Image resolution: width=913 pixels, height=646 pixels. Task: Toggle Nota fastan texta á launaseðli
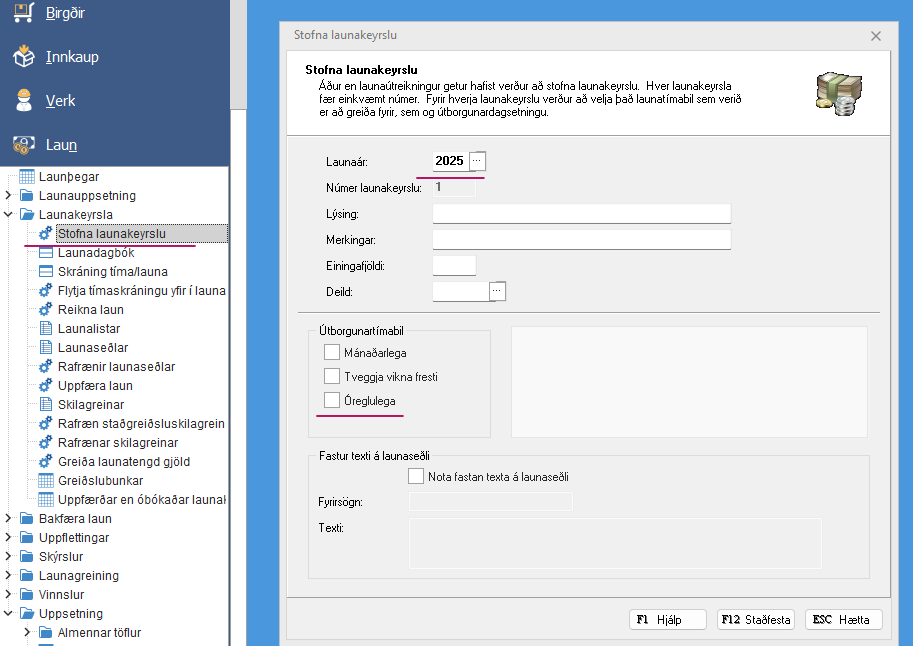416,477
